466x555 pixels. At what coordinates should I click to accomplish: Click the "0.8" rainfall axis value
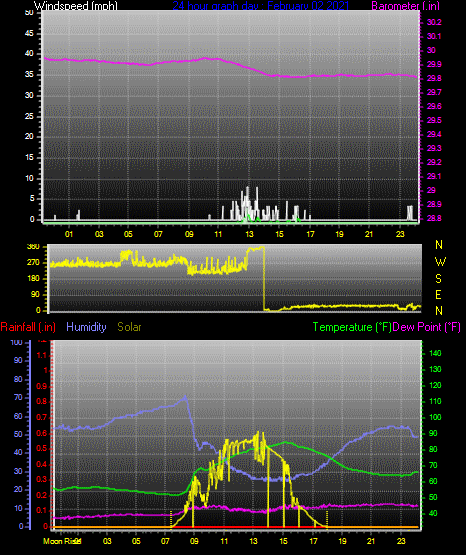coord(41,402)
